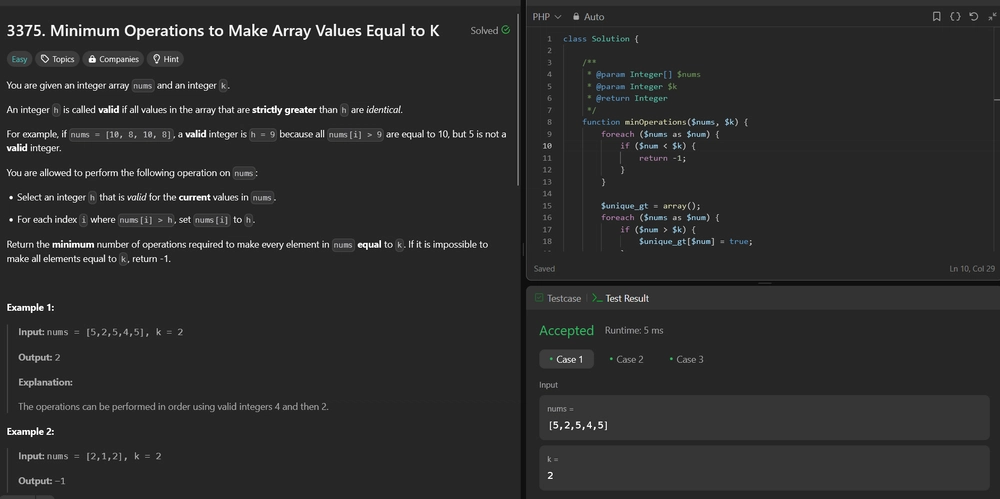Click the Runtime: 5 ms text

click(x=634, y=331)
